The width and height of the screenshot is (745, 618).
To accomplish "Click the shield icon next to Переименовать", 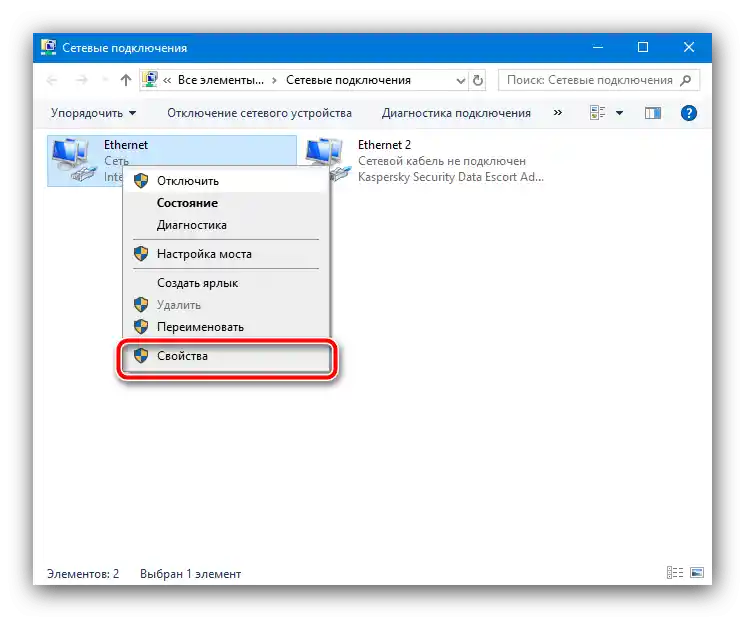I will coord(141,327).
